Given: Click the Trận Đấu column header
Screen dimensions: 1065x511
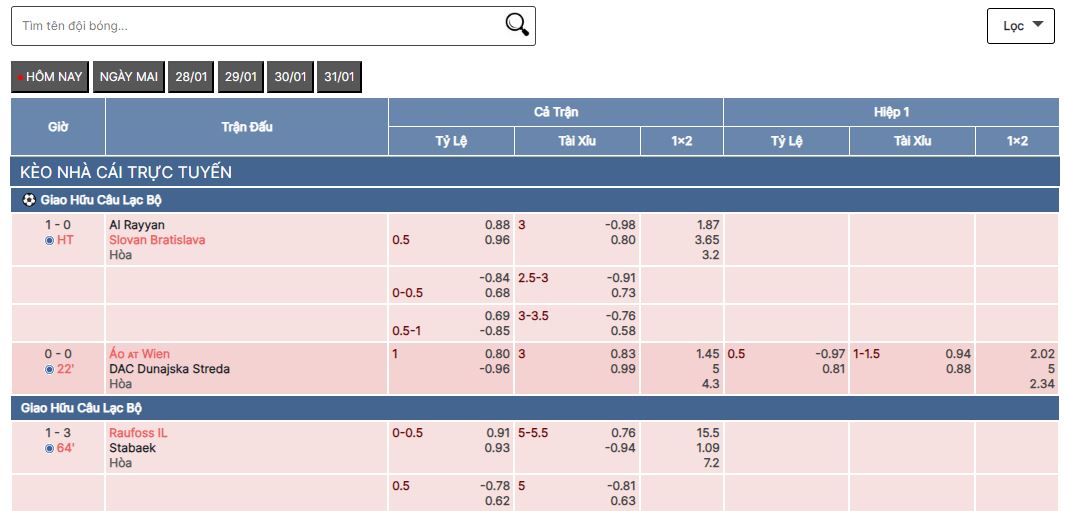Looking at the screenshot, I should pyautogui.click(x=246, y=127).
